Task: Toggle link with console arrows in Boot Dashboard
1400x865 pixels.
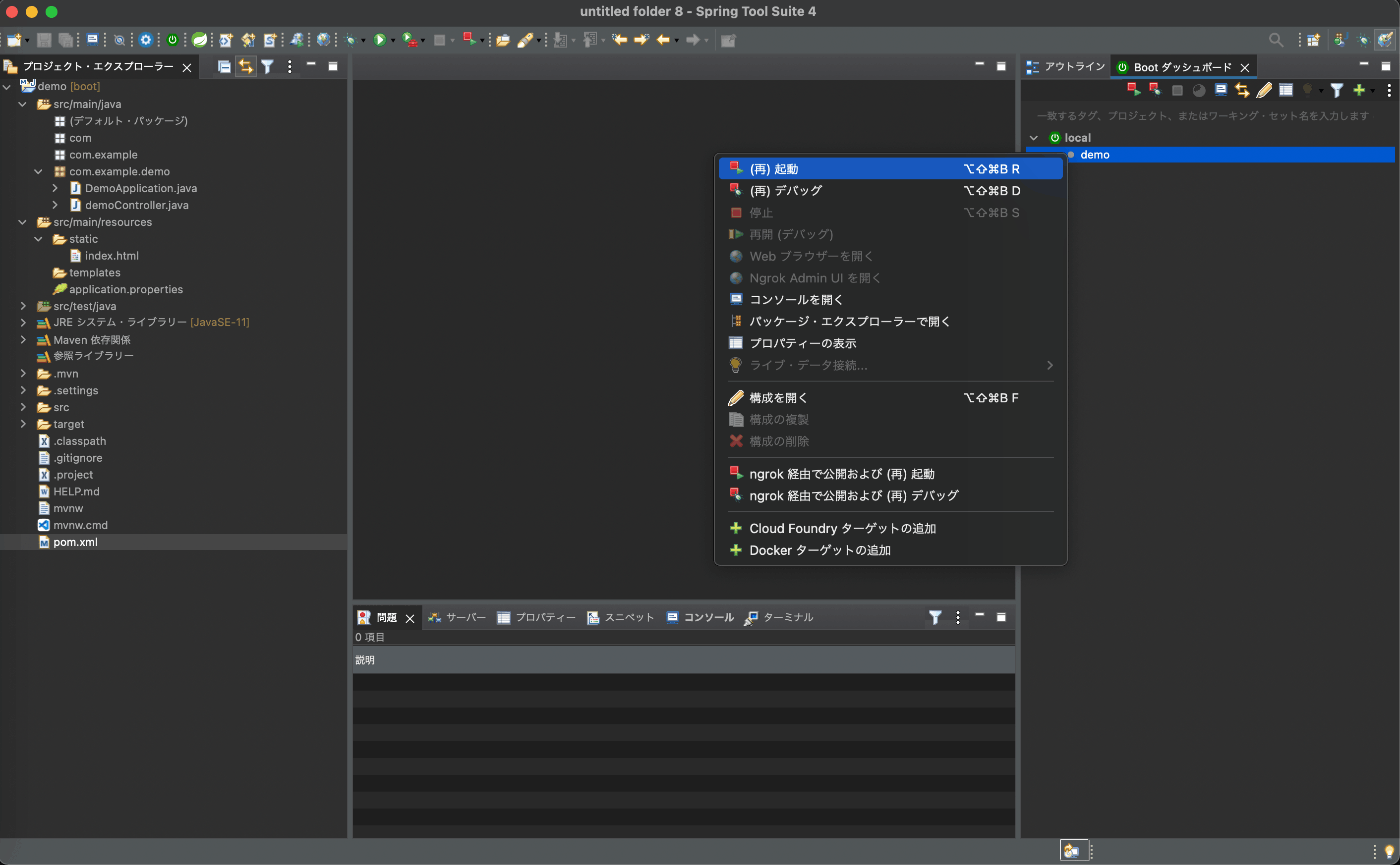Action: 1242,90
